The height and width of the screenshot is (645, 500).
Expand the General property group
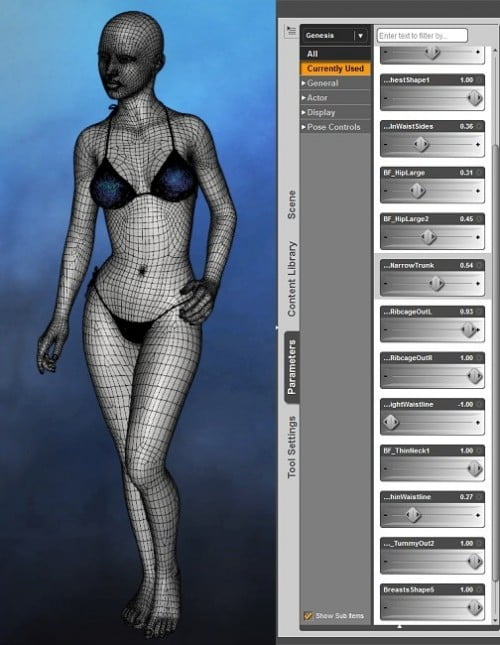pyautogui.click(x=303, y=83)
